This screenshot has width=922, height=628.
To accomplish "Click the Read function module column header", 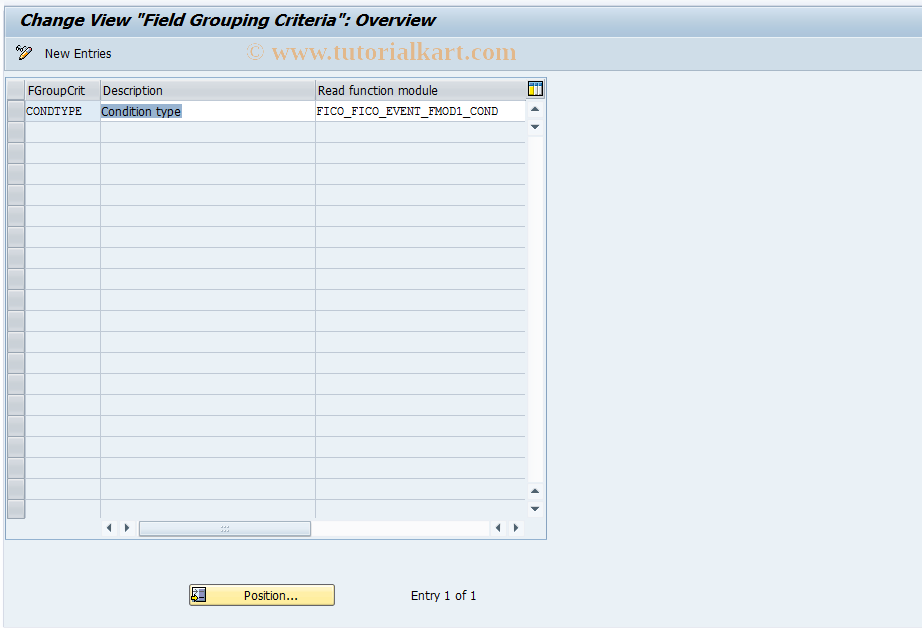I will point(421,91).
